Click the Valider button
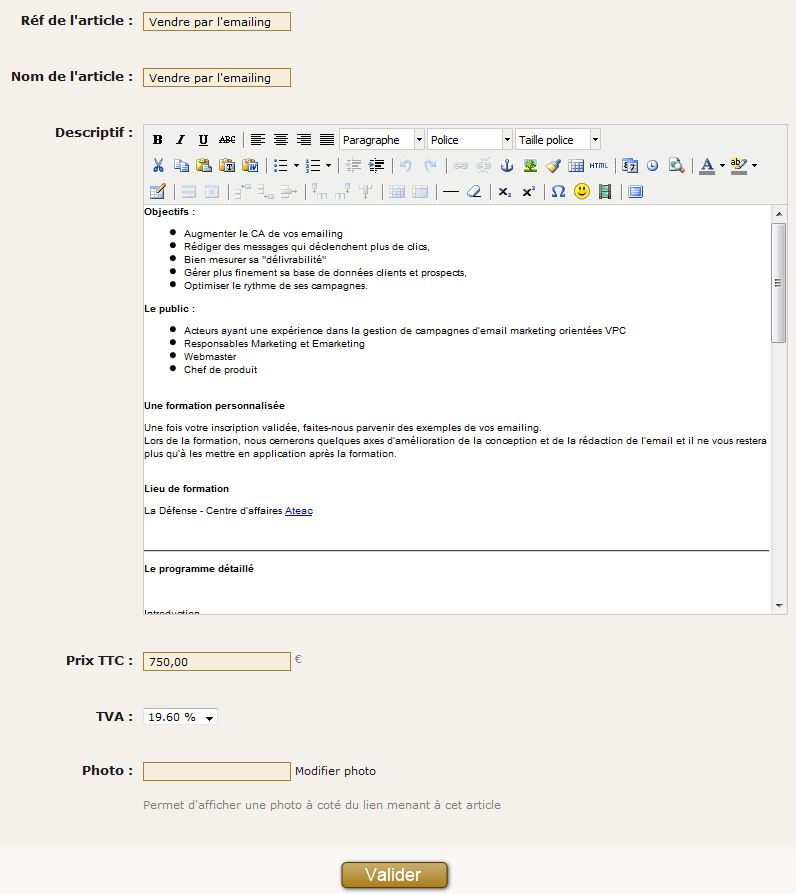The width and height of the screenshot is (796, 894). click(394, 875)
